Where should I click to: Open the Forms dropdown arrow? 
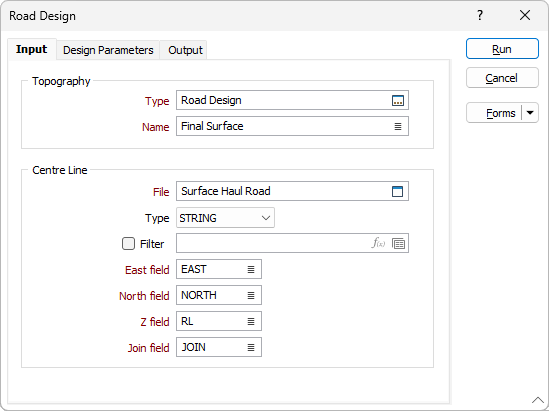click(530, 113)
